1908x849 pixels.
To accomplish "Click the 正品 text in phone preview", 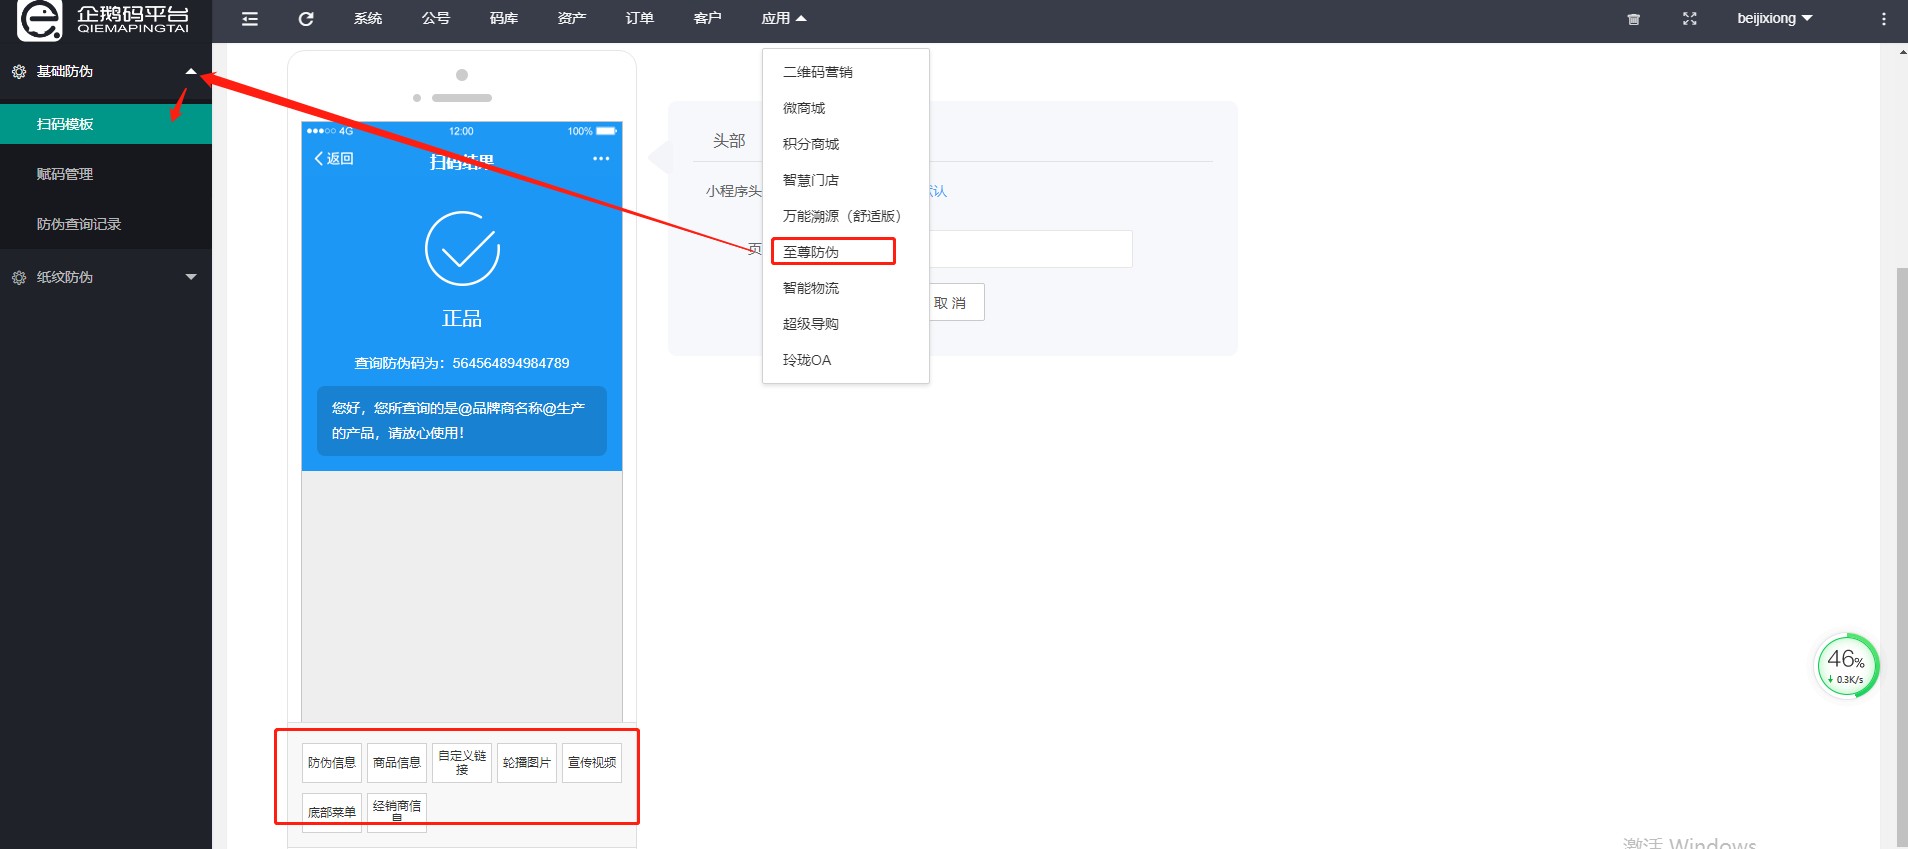I will 462,319.
